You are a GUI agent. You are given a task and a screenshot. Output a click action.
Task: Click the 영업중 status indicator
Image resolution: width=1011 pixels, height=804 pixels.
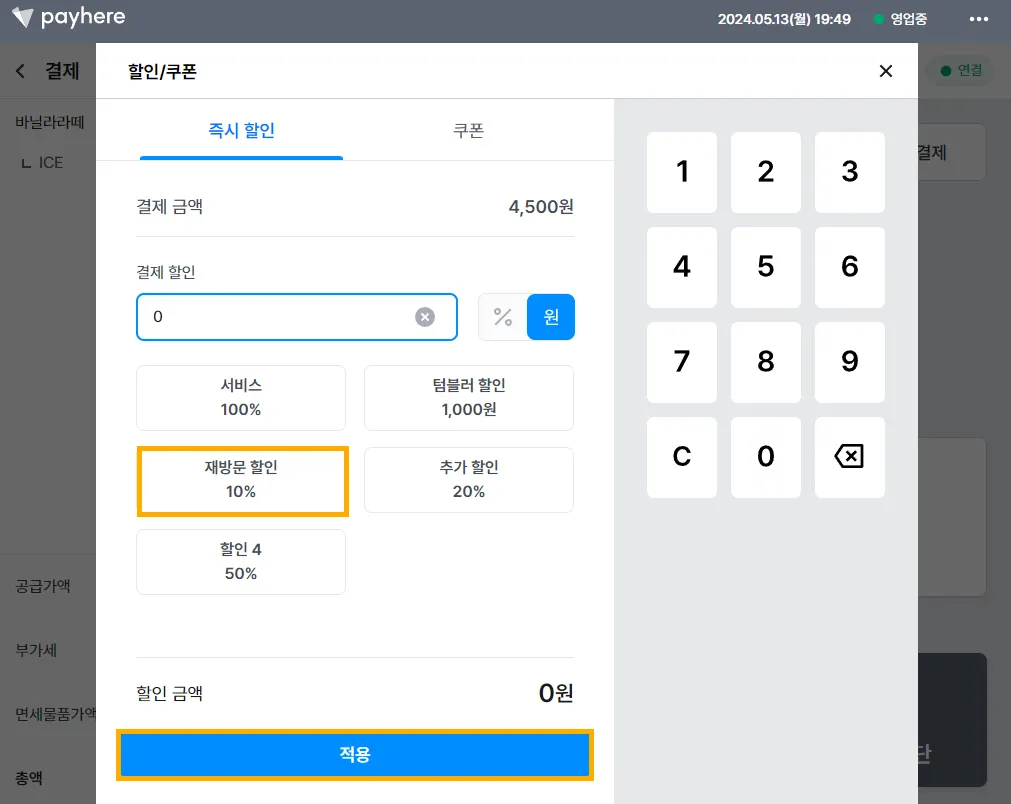(900, 19)
